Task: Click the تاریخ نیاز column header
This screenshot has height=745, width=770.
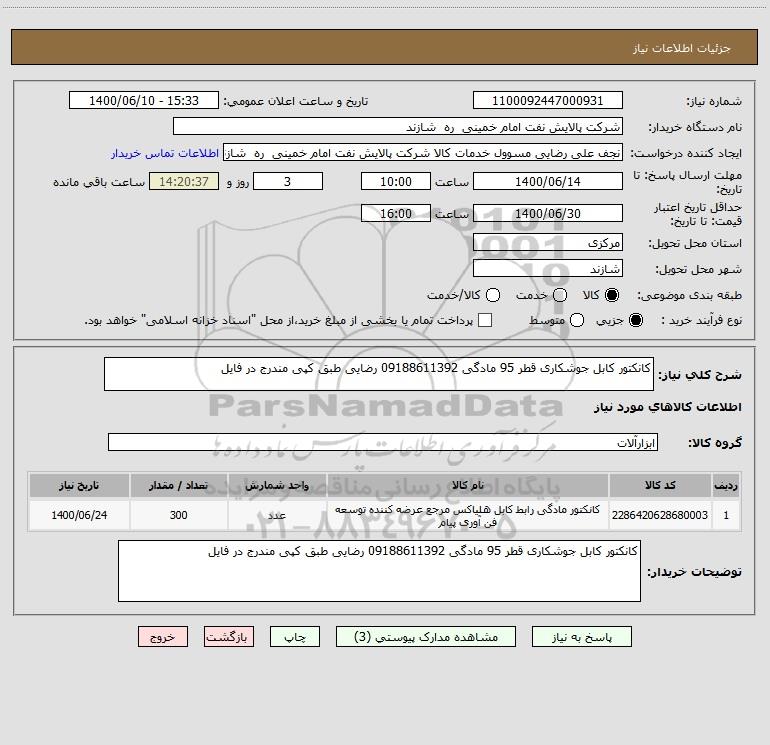Action: click(x=79, y=485)
